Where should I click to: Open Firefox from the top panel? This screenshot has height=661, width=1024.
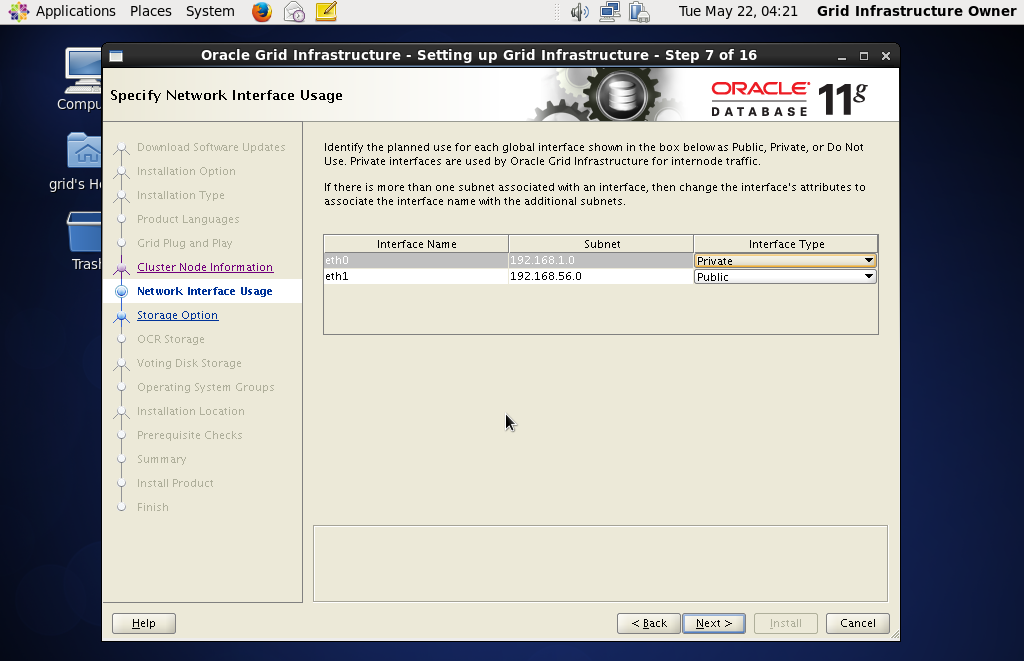coord(260,12)
